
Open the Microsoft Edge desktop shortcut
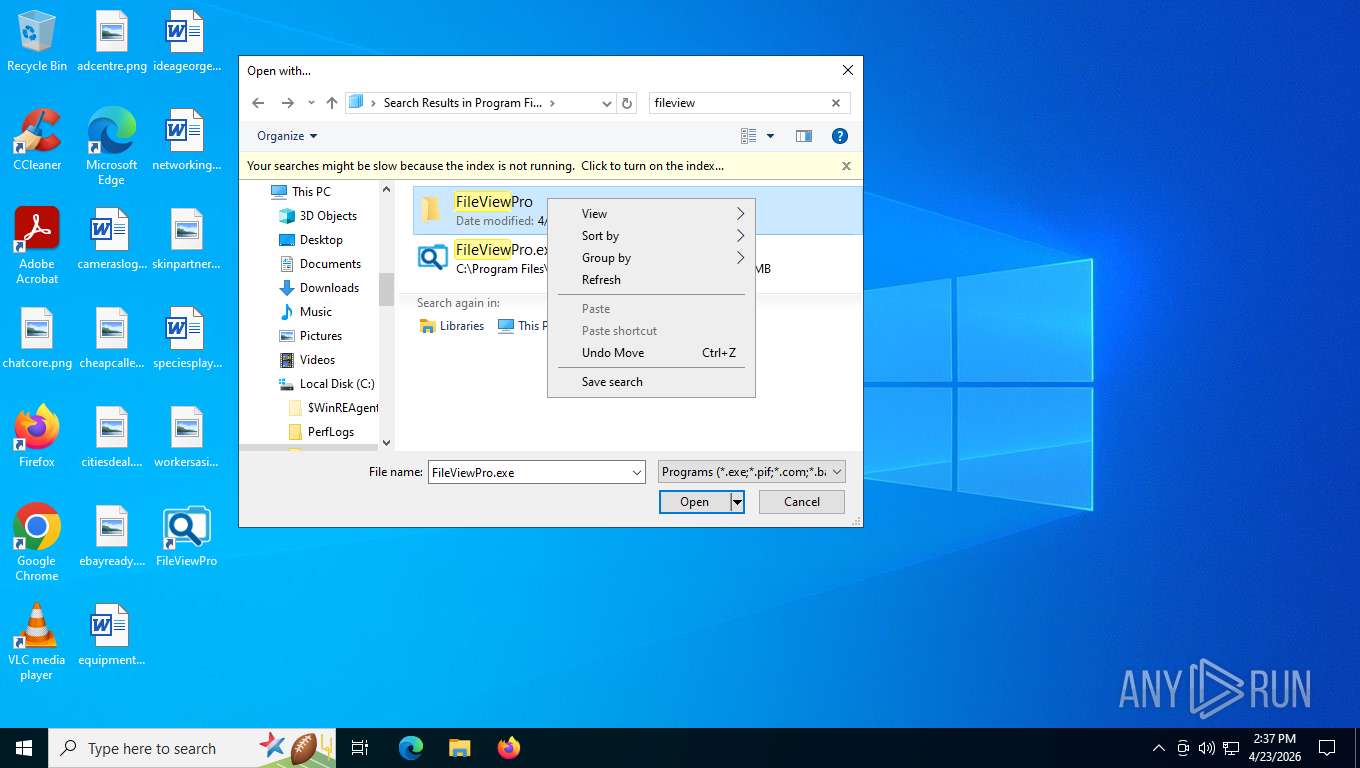[x=112, y=147]
